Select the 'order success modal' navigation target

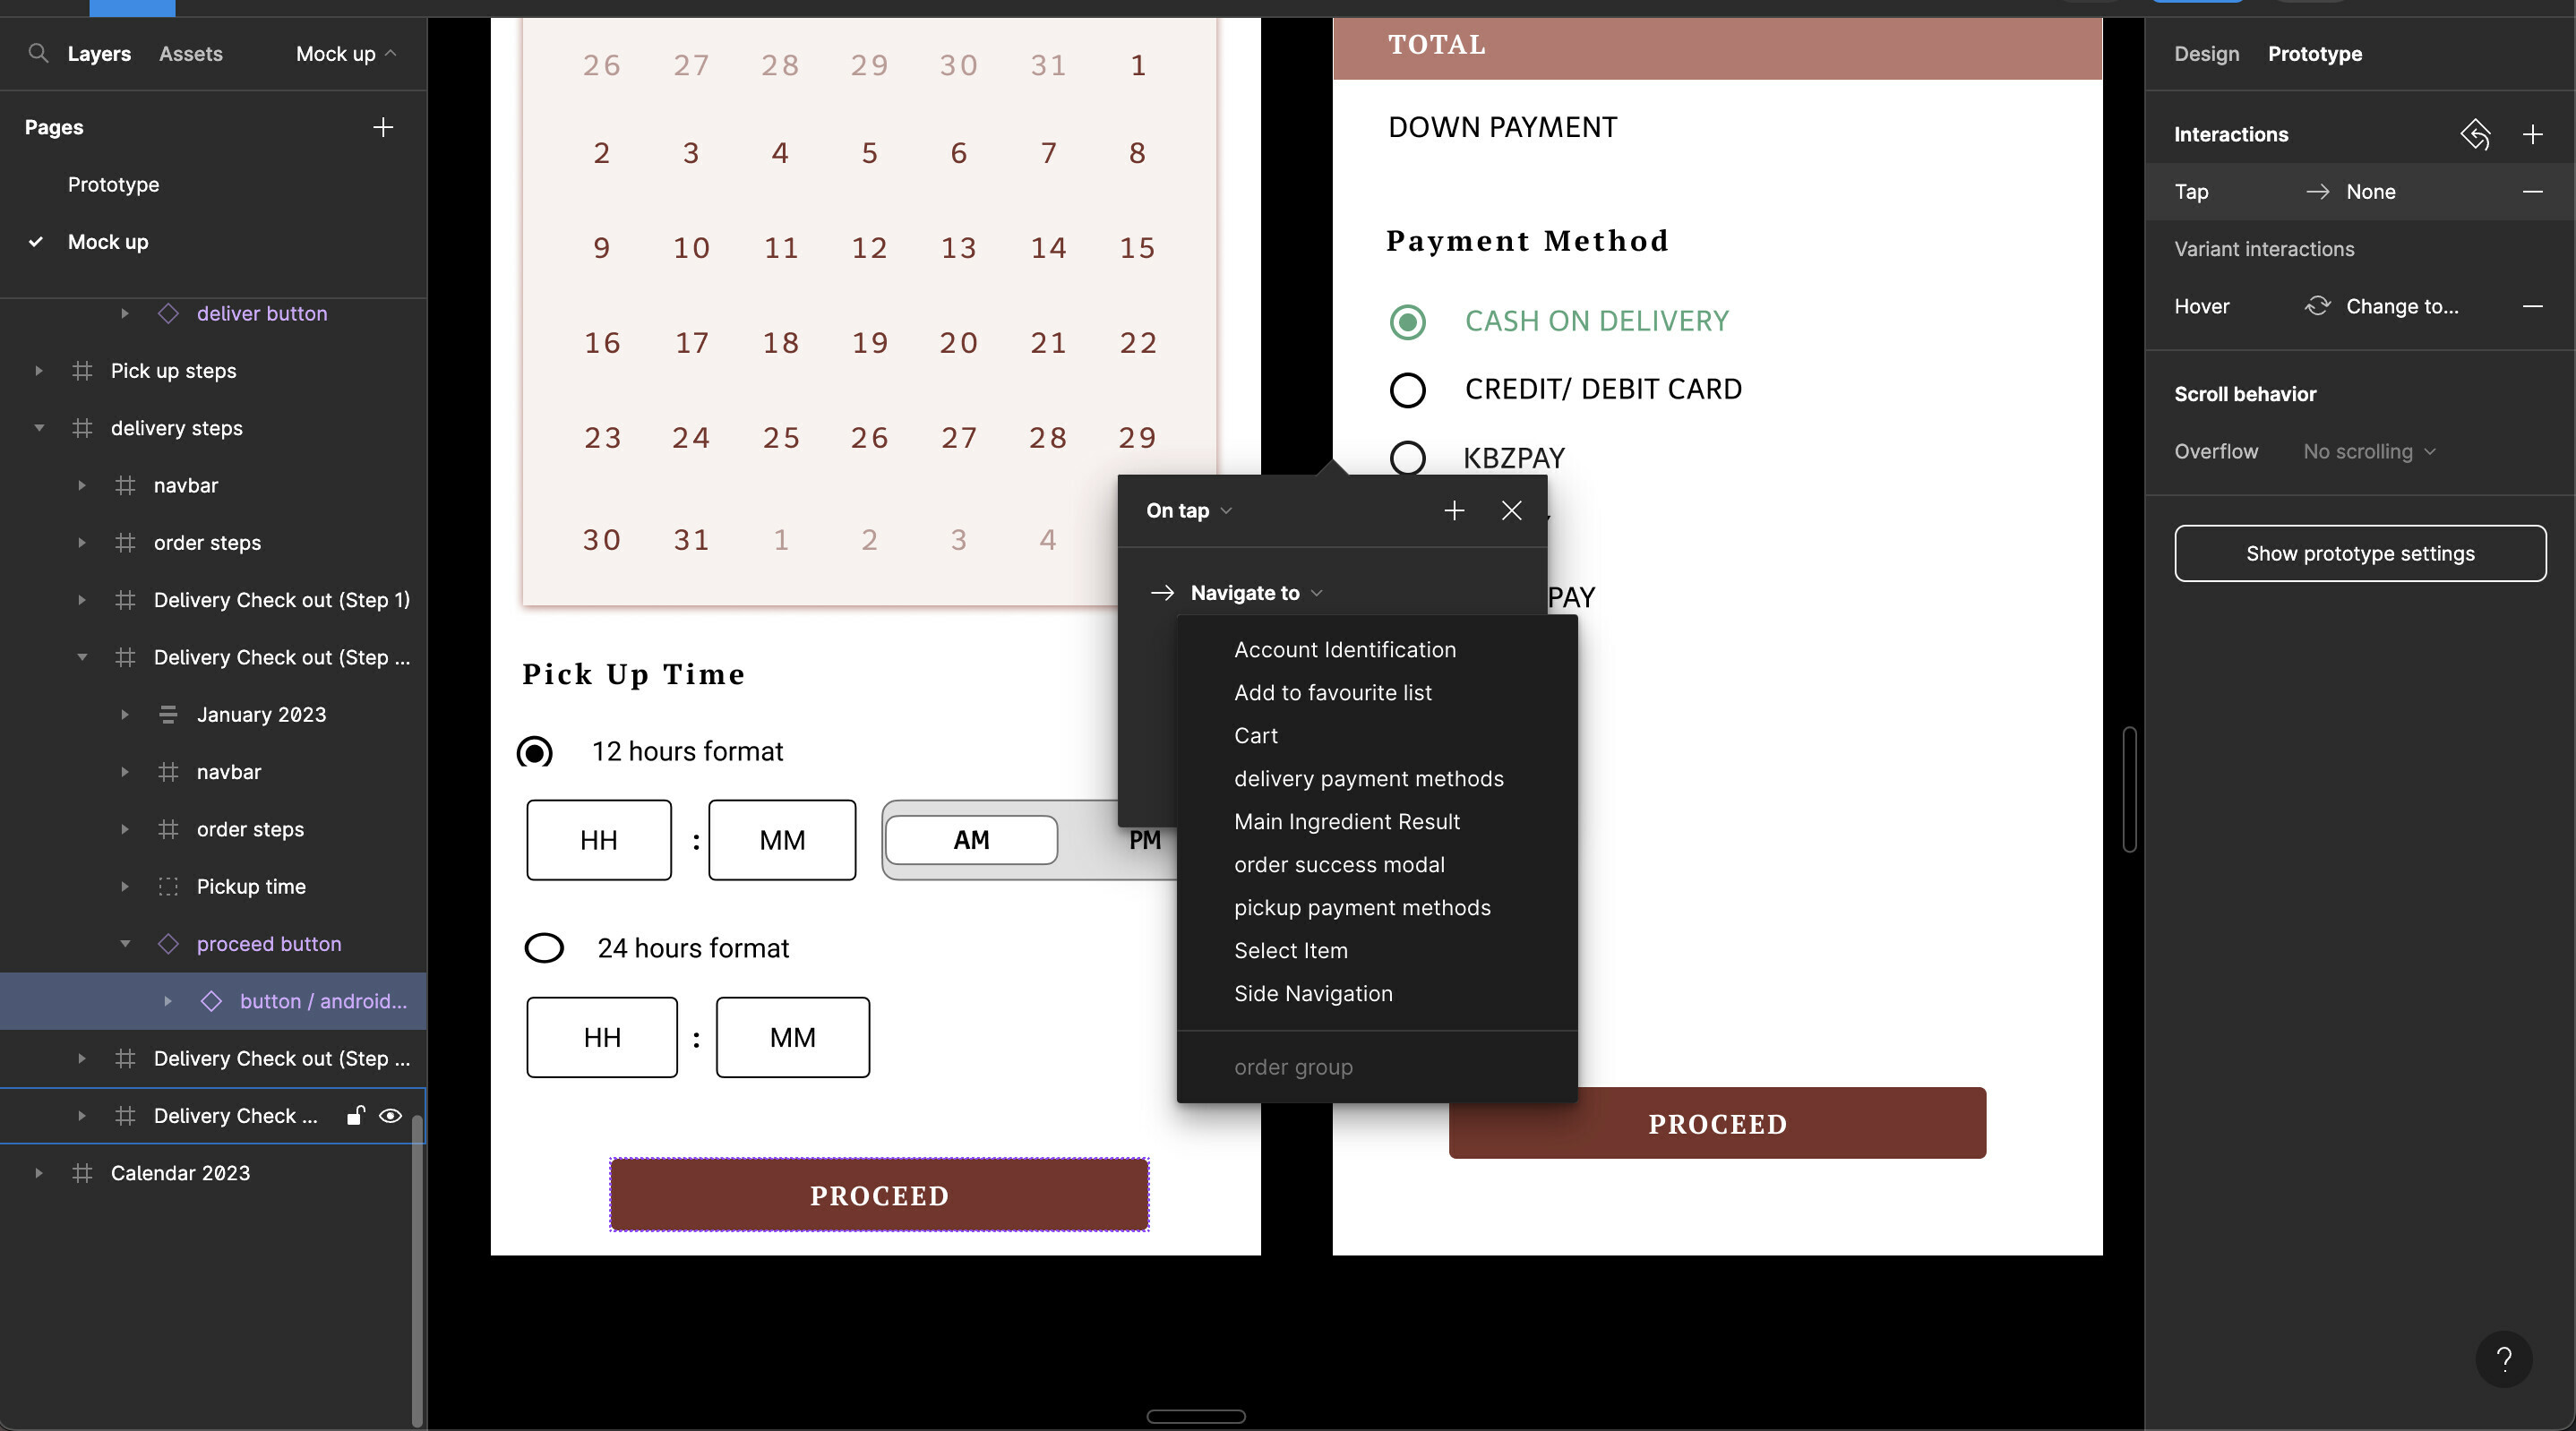pos(1339,863)
